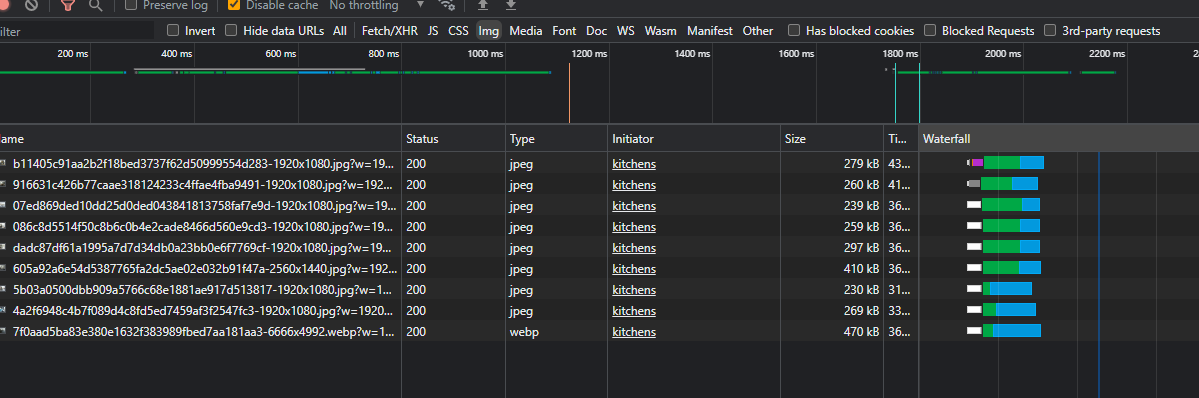Click the file icon beside b11405c91aa2 request

pyautogui.click(x=4, y=164)
